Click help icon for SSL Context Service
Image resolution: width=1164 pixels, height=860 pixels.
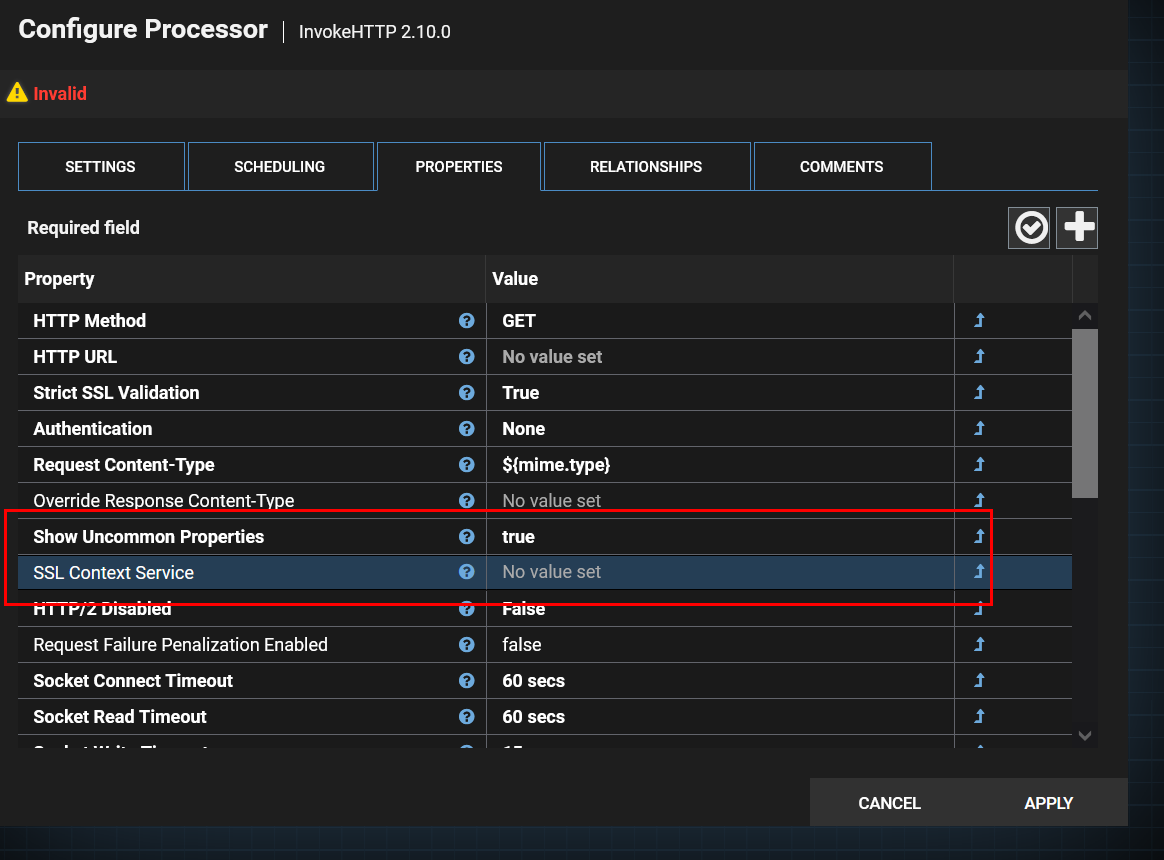pyautogui.click(x=466, y=572)
